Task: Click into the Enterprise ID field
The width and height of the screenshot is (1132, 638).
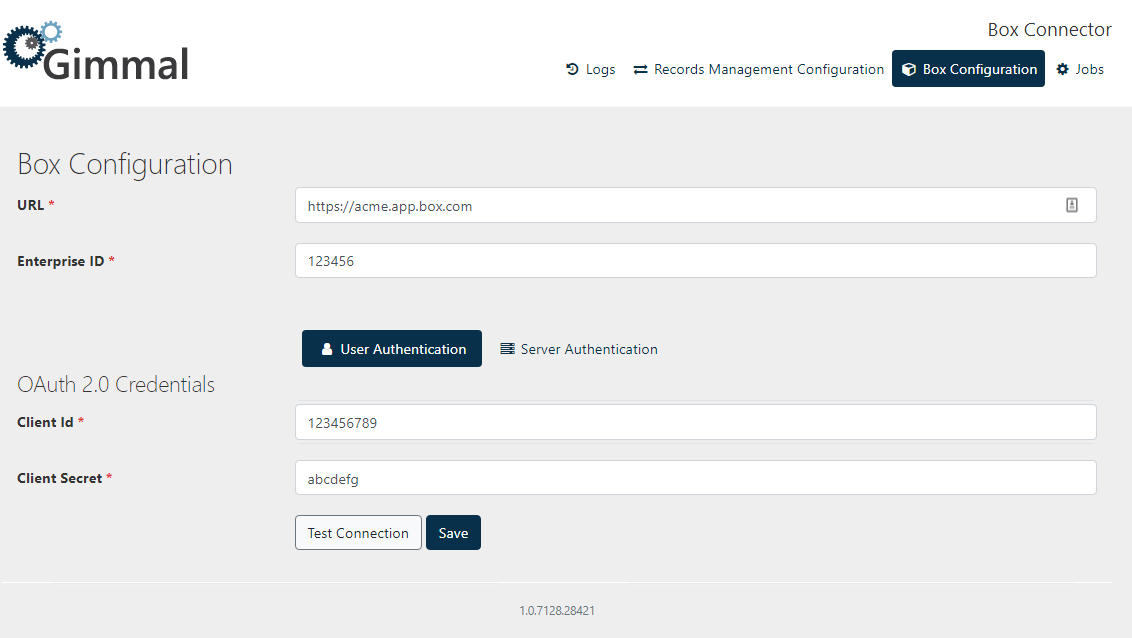Action: click(x=695, y=261)
